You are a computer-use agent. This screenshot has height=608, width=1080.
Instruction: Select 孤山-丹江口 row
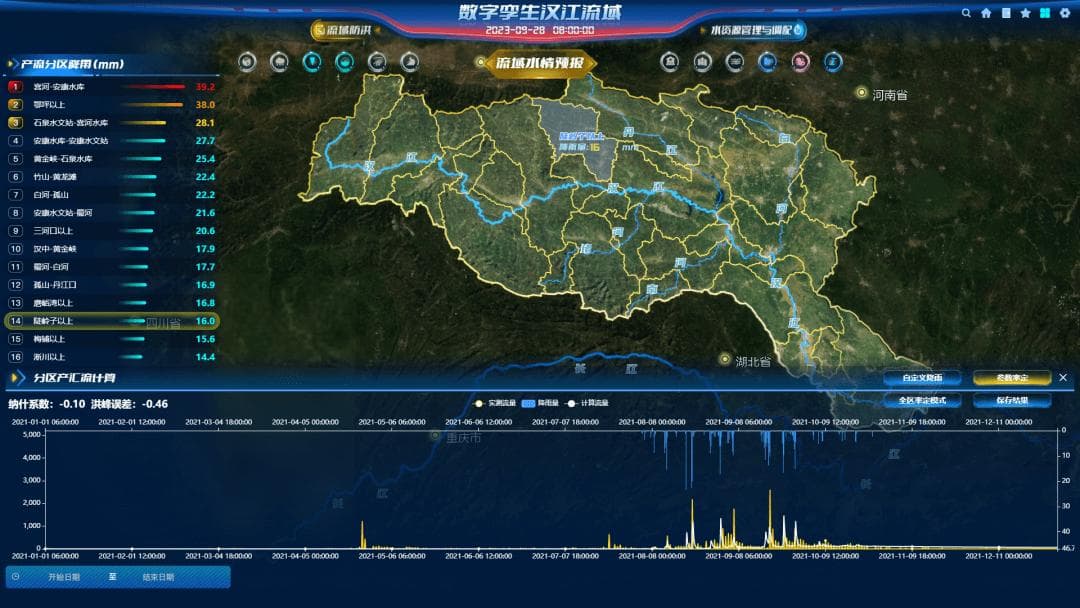[x=112, y=284]
